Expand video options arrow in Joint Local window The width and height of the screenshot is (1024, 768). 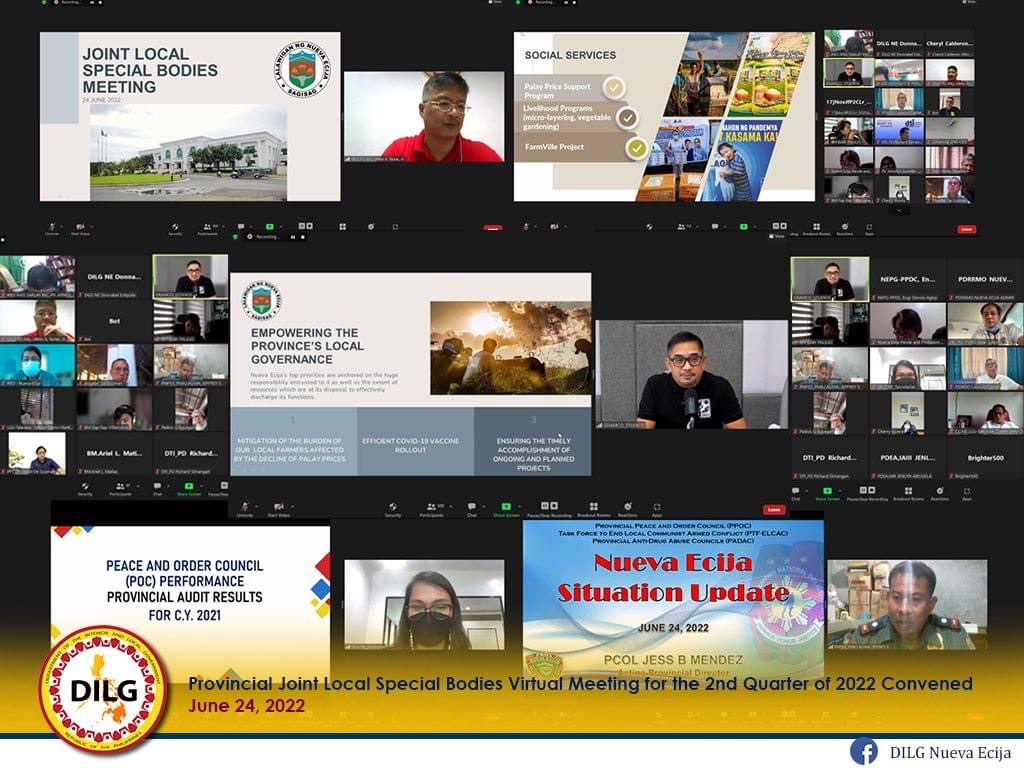point(91,227)
